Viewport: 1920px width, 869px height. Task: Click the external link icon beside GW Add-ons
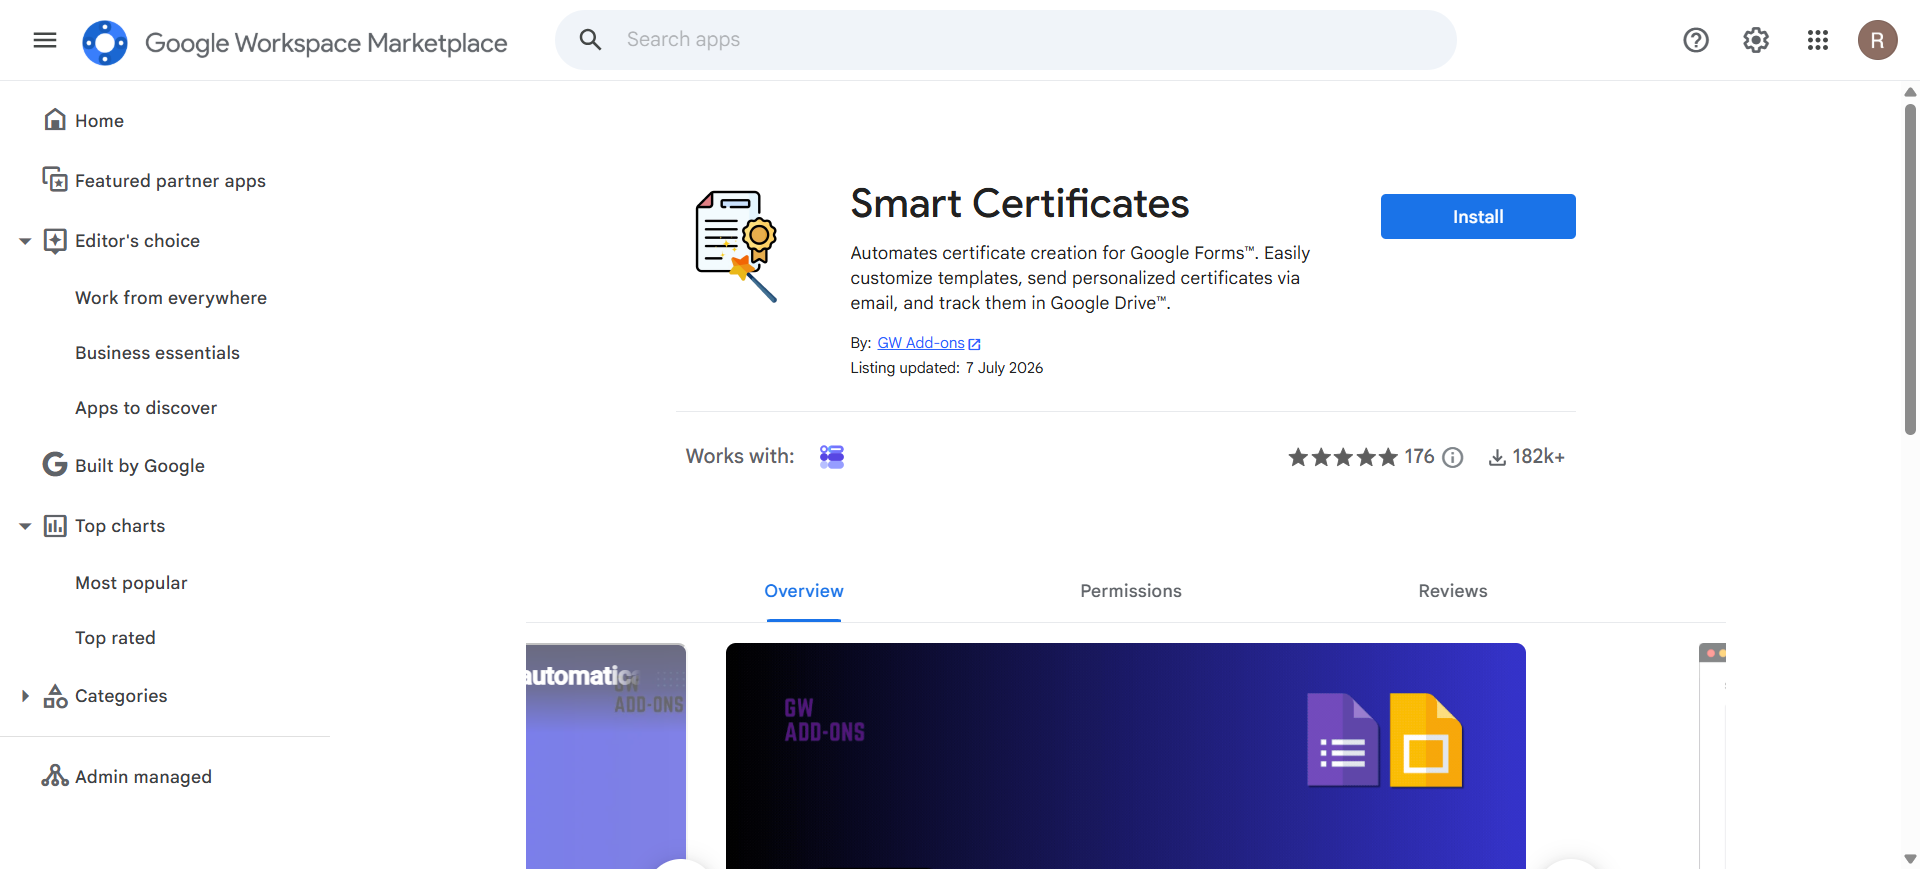point(975,344)
